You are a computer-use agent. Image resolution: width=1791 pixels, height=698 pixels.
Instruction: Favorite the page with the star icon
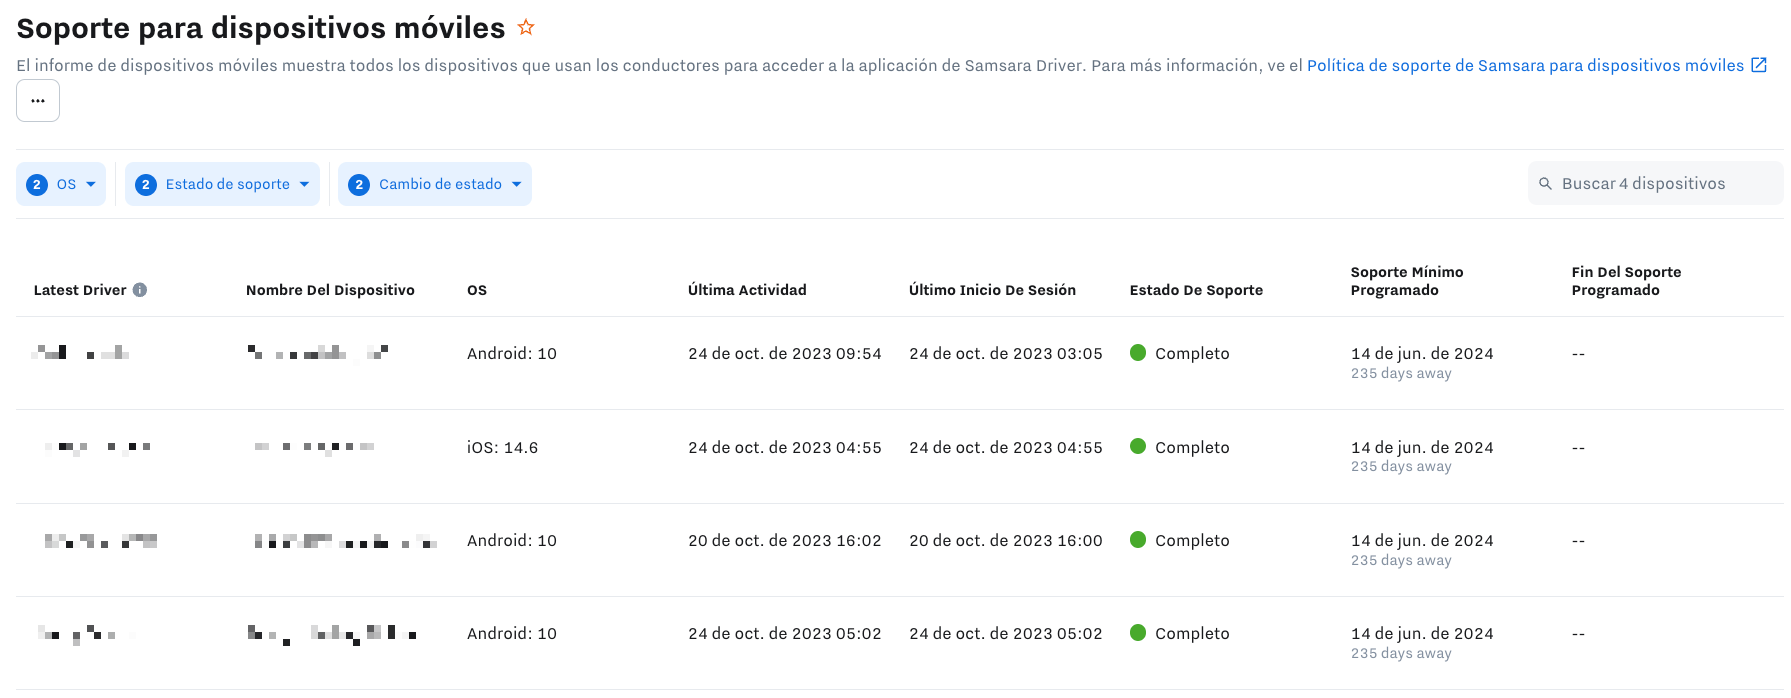[526, 28]
